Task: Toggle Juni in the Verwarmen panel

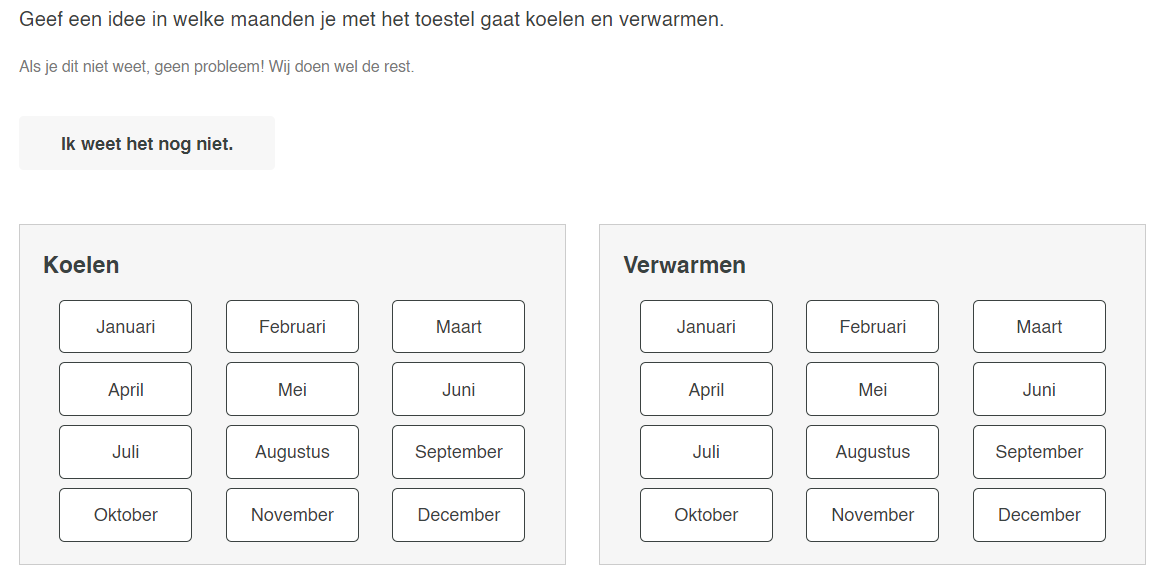Action: [x=1039, y=389]
